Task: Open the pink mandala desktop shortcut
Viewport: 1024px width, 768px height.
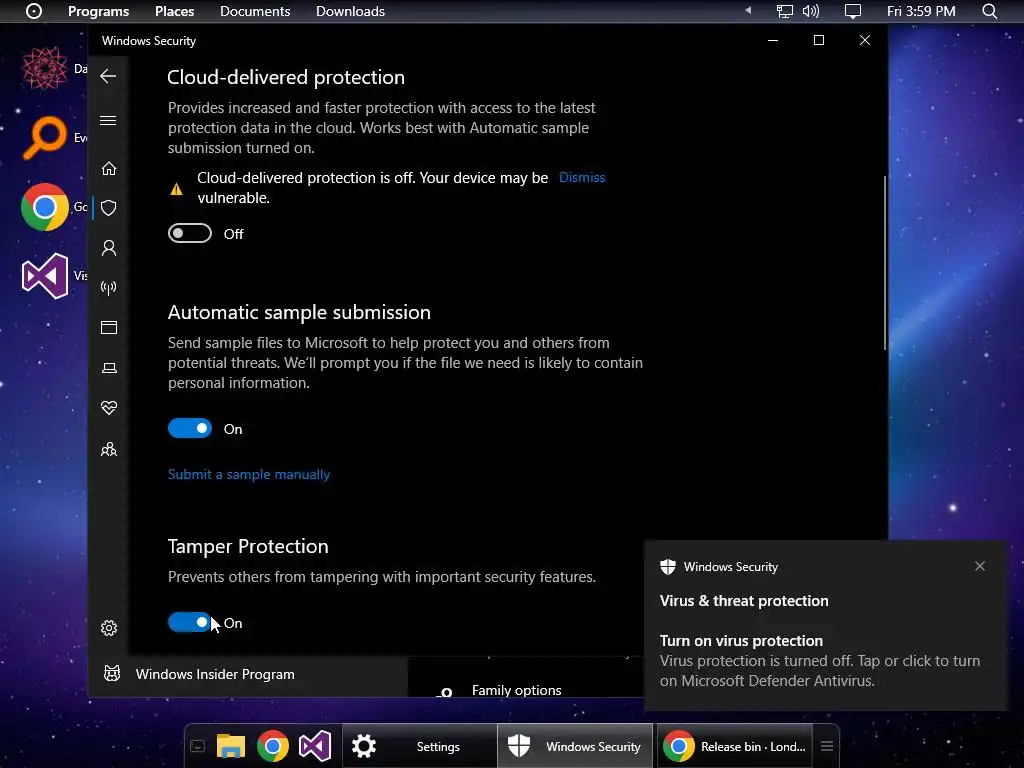Action: pos(45,68)
